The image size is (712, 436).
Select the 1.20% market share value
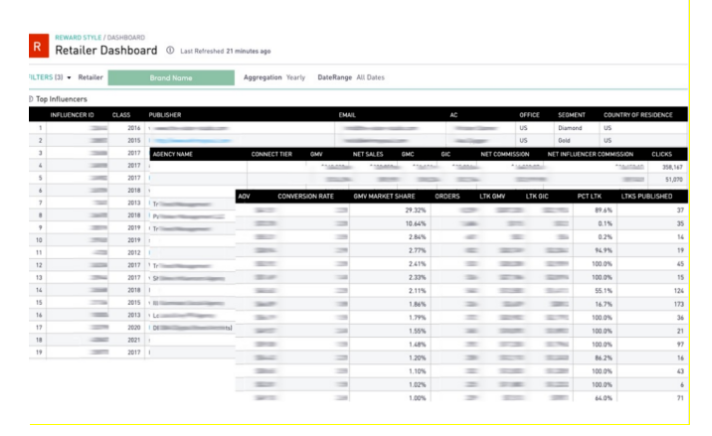[x=417, y=358]
